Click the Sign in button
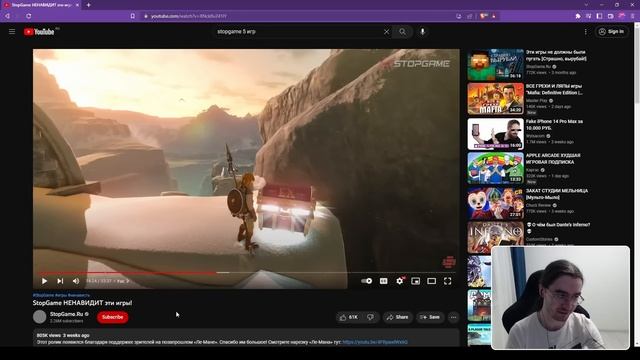This screenshot has height=360, width=640. 611,31
